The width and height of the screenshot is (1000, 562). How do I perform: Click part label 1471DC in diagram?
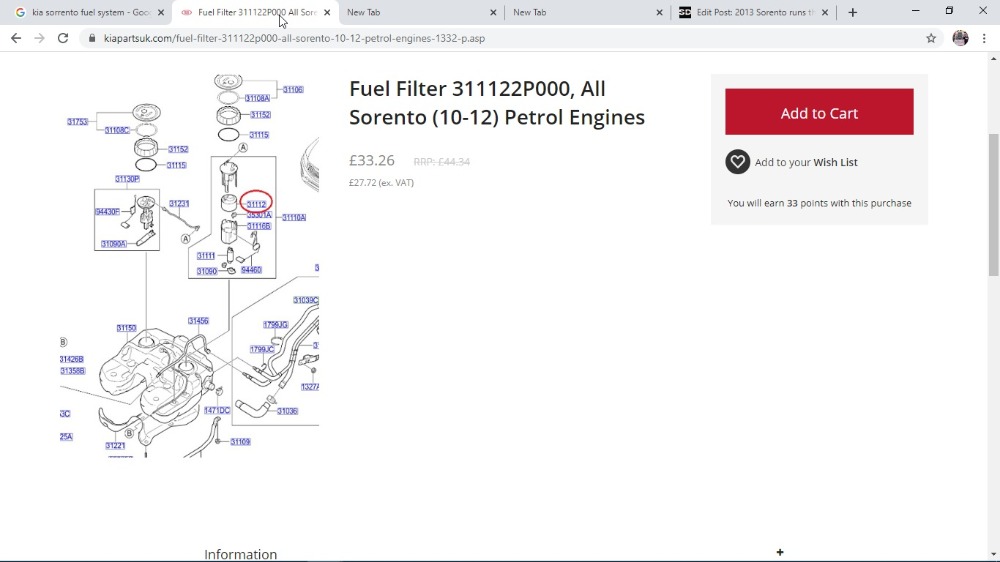[x=217, y=411]
